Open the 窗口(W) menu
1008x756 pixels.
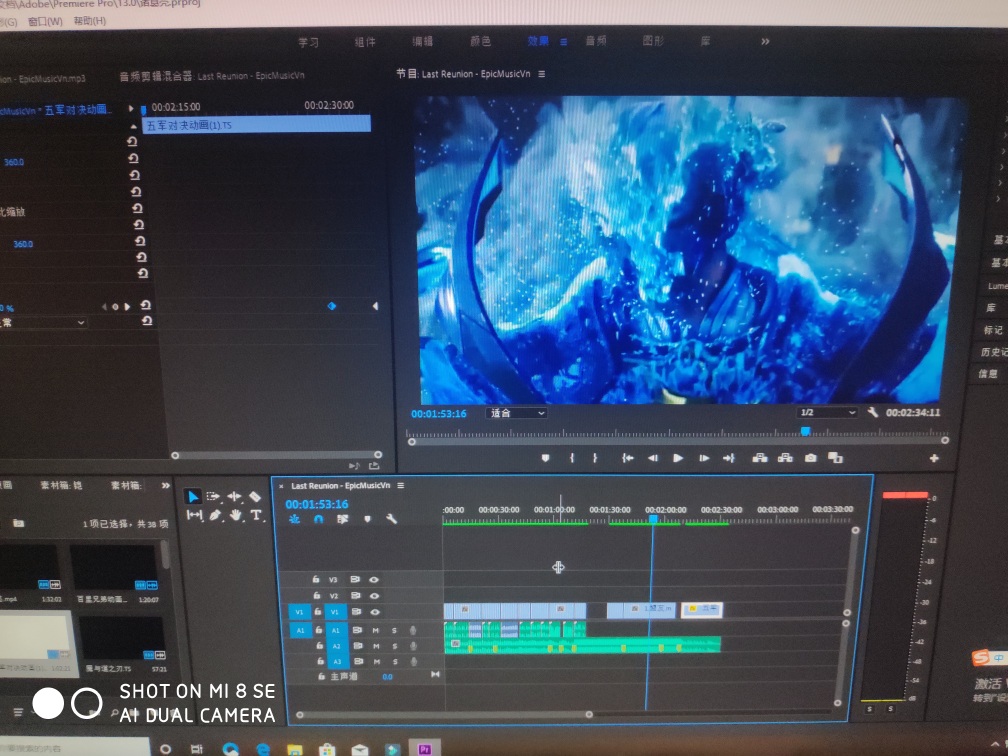coord(45,21)
